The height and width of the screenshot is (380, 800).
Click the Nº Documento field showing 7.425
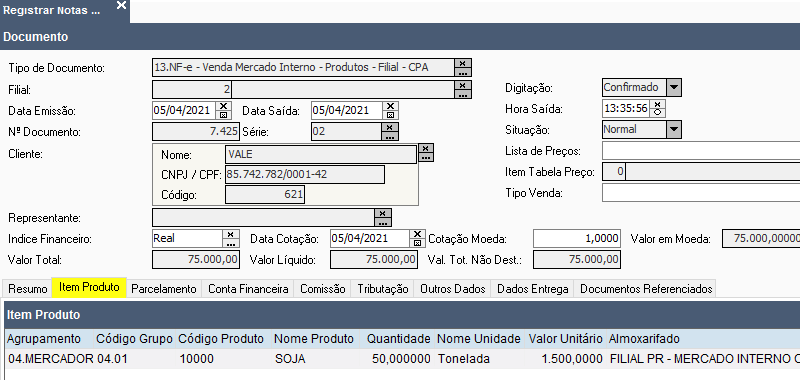196,132
